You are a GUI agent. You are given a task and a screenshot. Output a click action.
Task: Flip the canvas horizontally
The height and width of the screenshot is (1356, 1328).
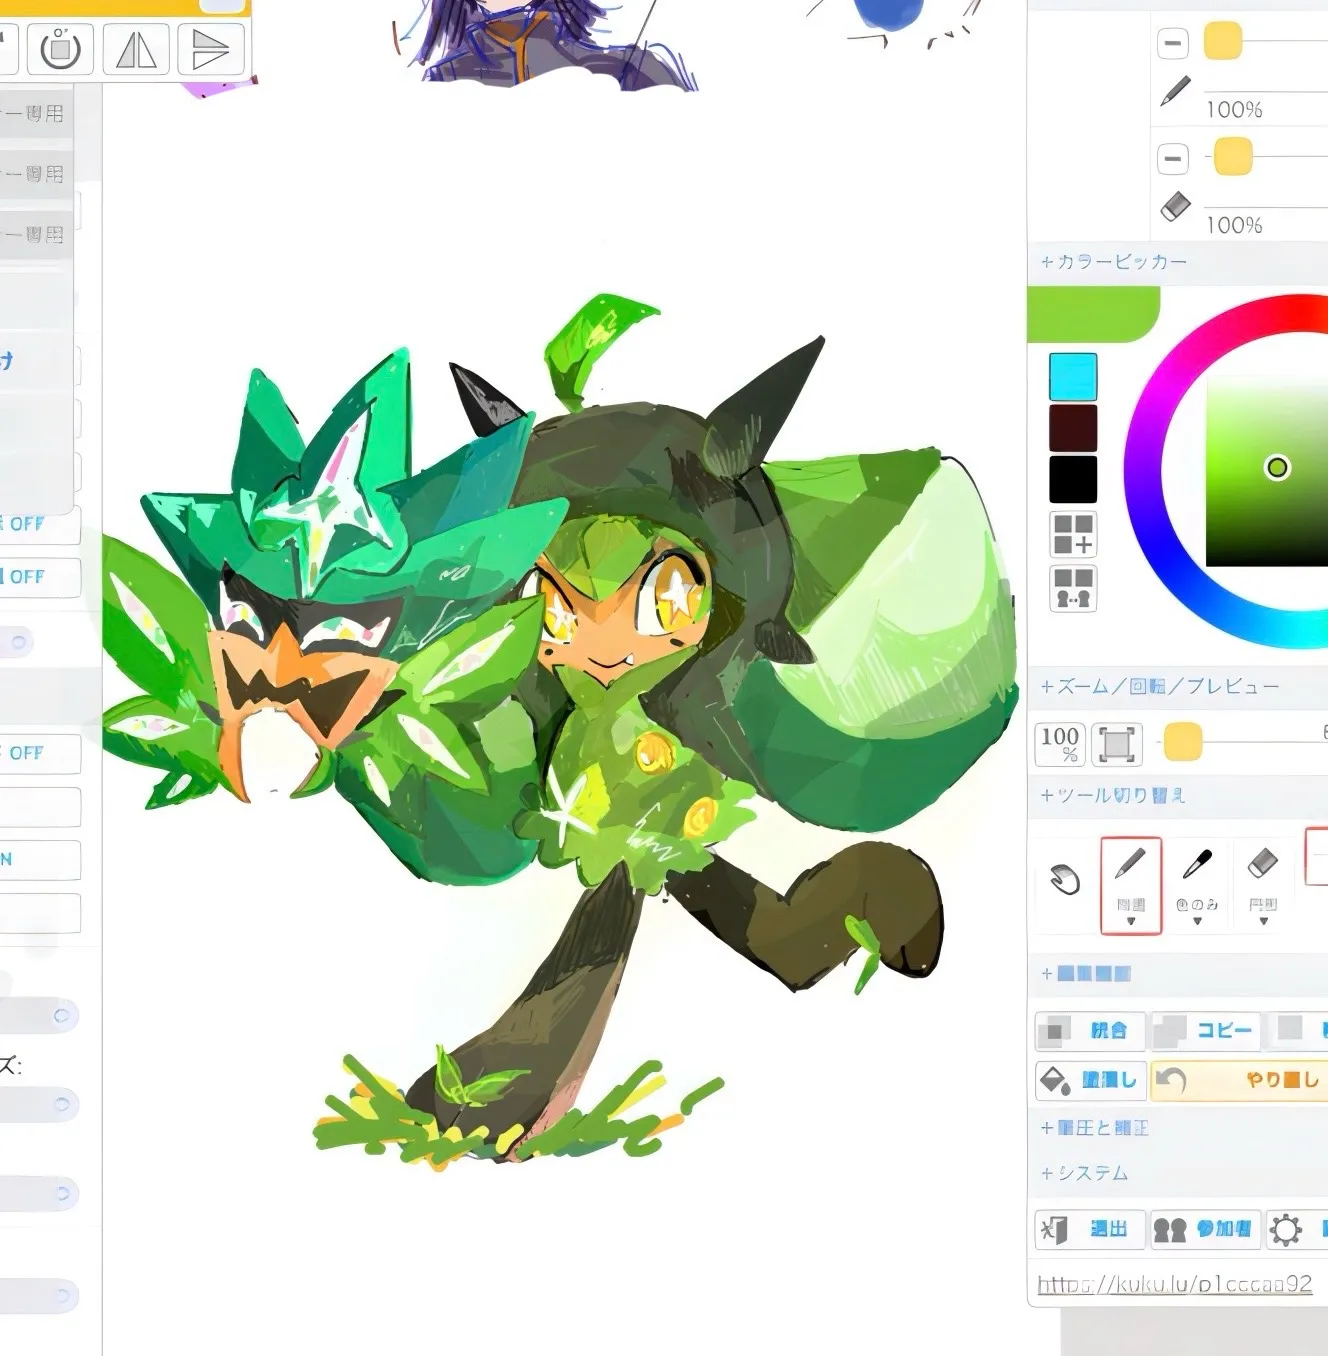(136, 49)
